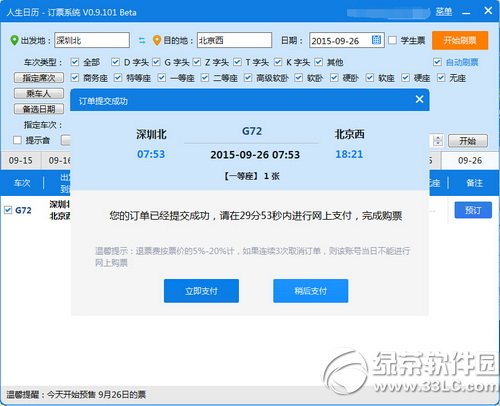Select the 09-26 date tab
This screenshot has width=500, height=406.
(x=470, y=161)
